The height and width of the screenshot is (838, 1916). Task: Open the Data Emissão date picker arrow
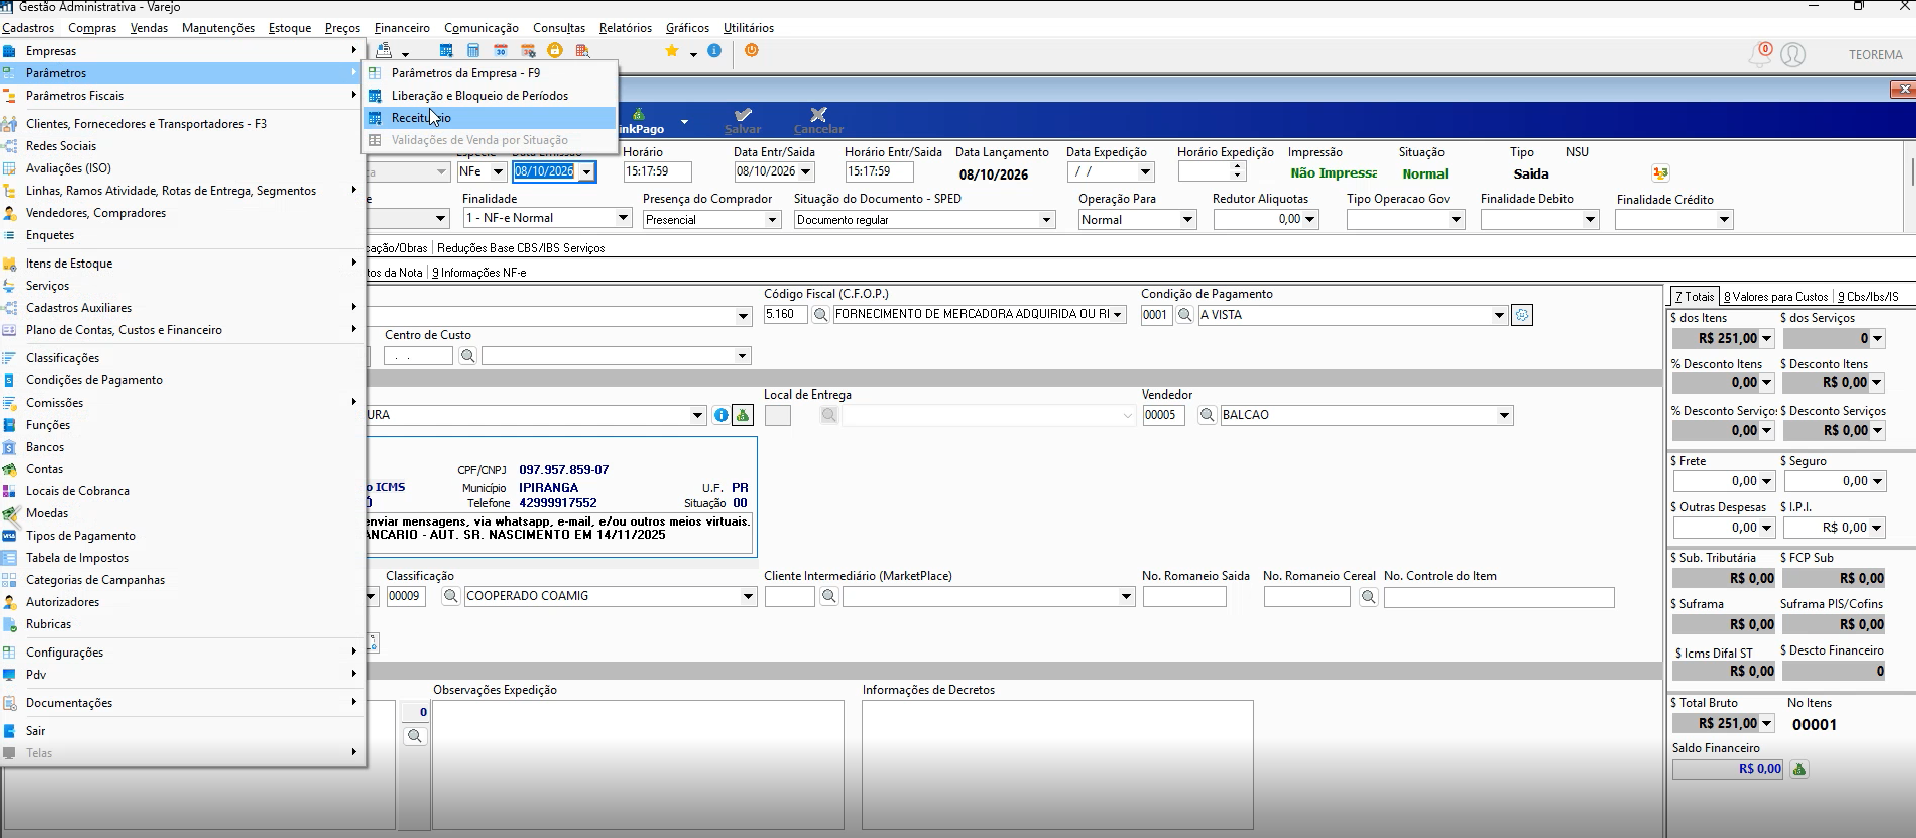point(587,172)
